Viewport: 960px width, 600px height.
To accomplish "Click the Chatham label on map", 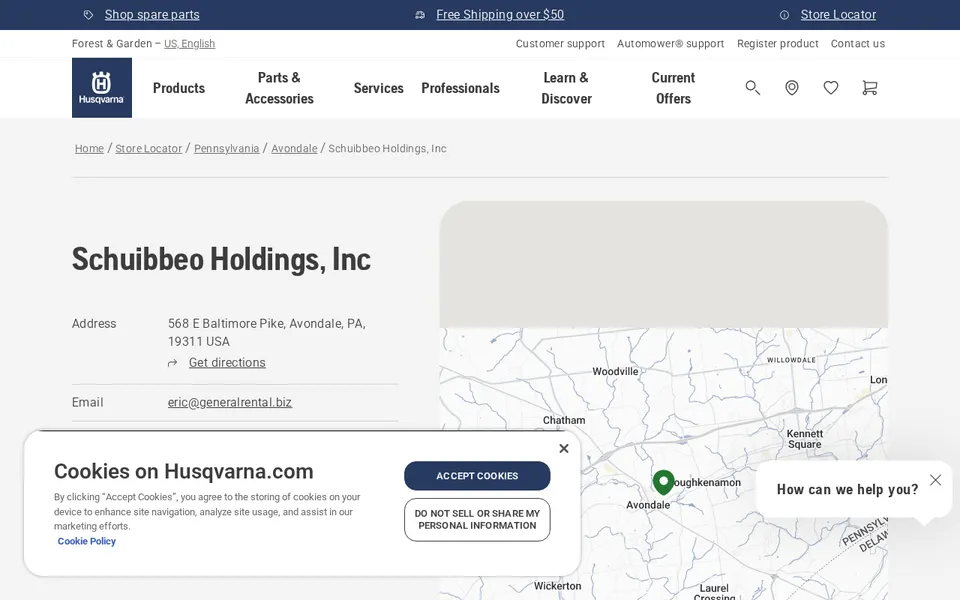I will click(564, 420).
